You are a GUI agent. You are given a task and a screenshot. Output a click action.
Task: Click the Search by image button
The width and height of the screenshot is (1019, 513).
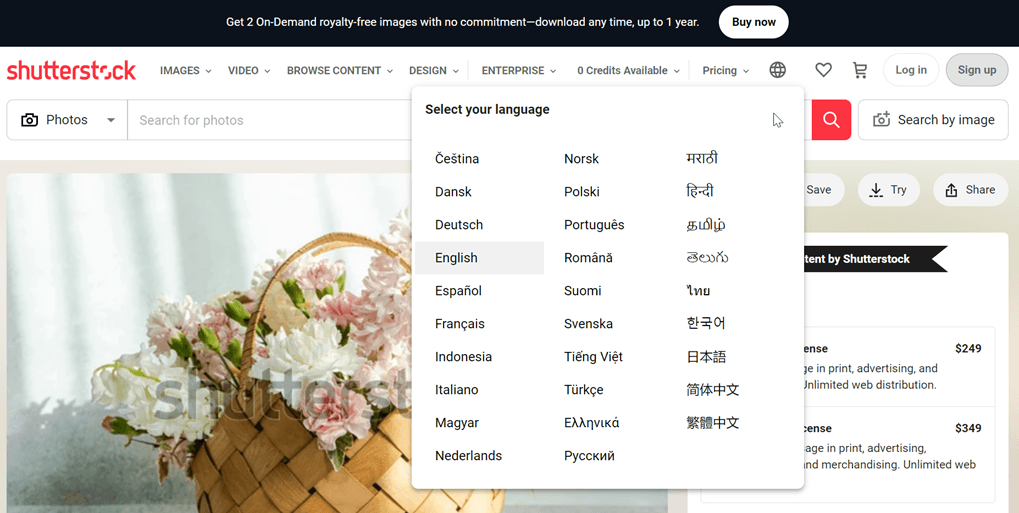pyautogui.click(x=933, y=120)
